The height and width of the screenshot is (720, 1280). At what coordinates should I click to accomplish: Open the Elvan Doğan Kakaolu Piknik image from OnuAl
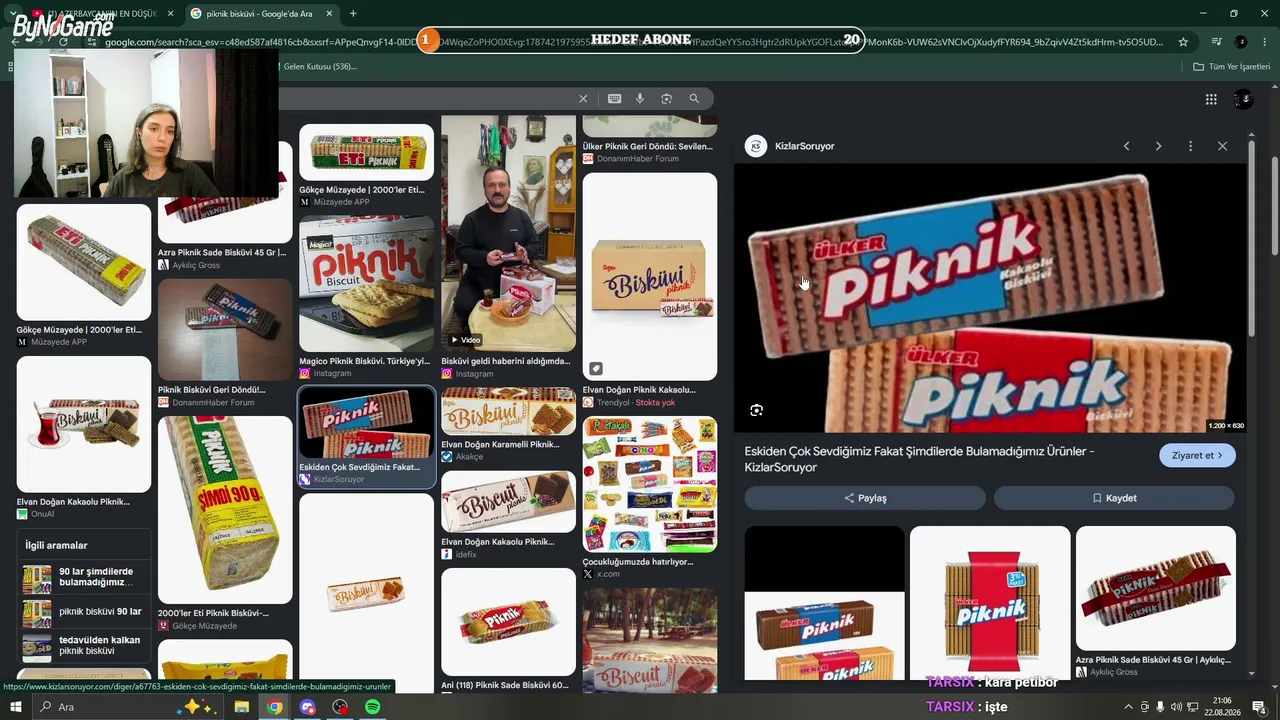tap(84, 424)
